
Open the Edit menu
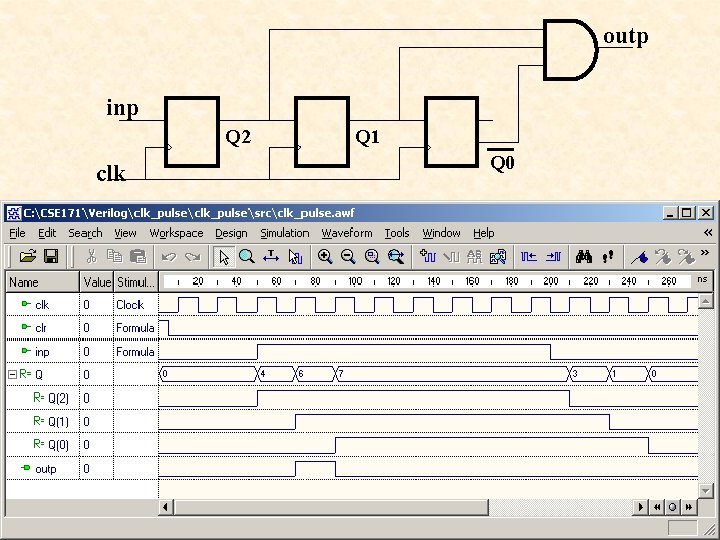click(x=47, y=233)
